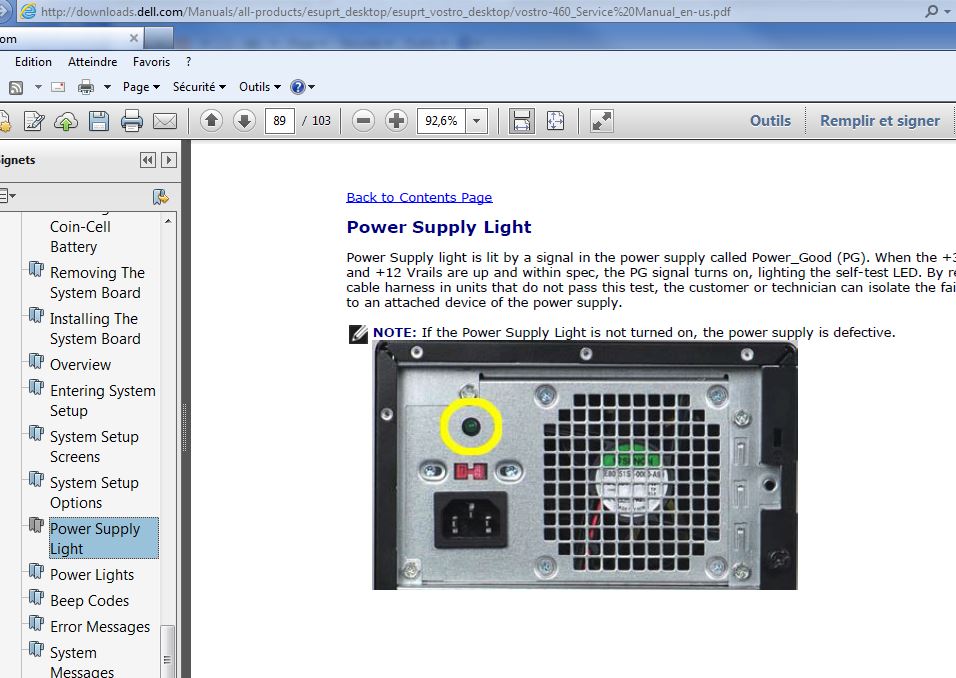The width and height of the screenshot is (956, 678).
Task: Toggle fit one full page view
Action: 555,121
